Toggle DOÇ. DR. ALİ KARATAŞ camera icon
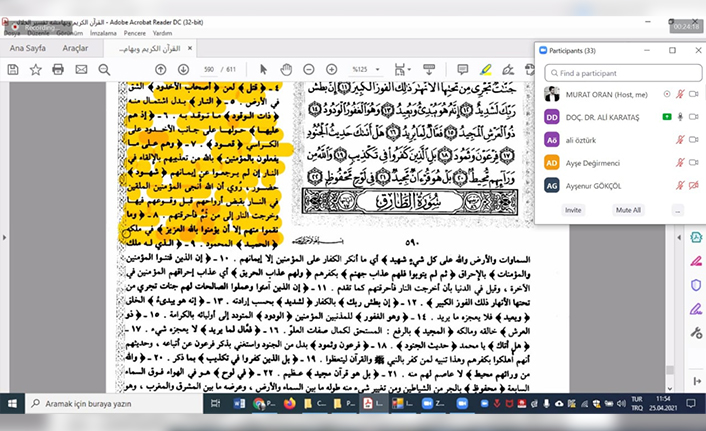The image size is (706, 431). (694, 117)
